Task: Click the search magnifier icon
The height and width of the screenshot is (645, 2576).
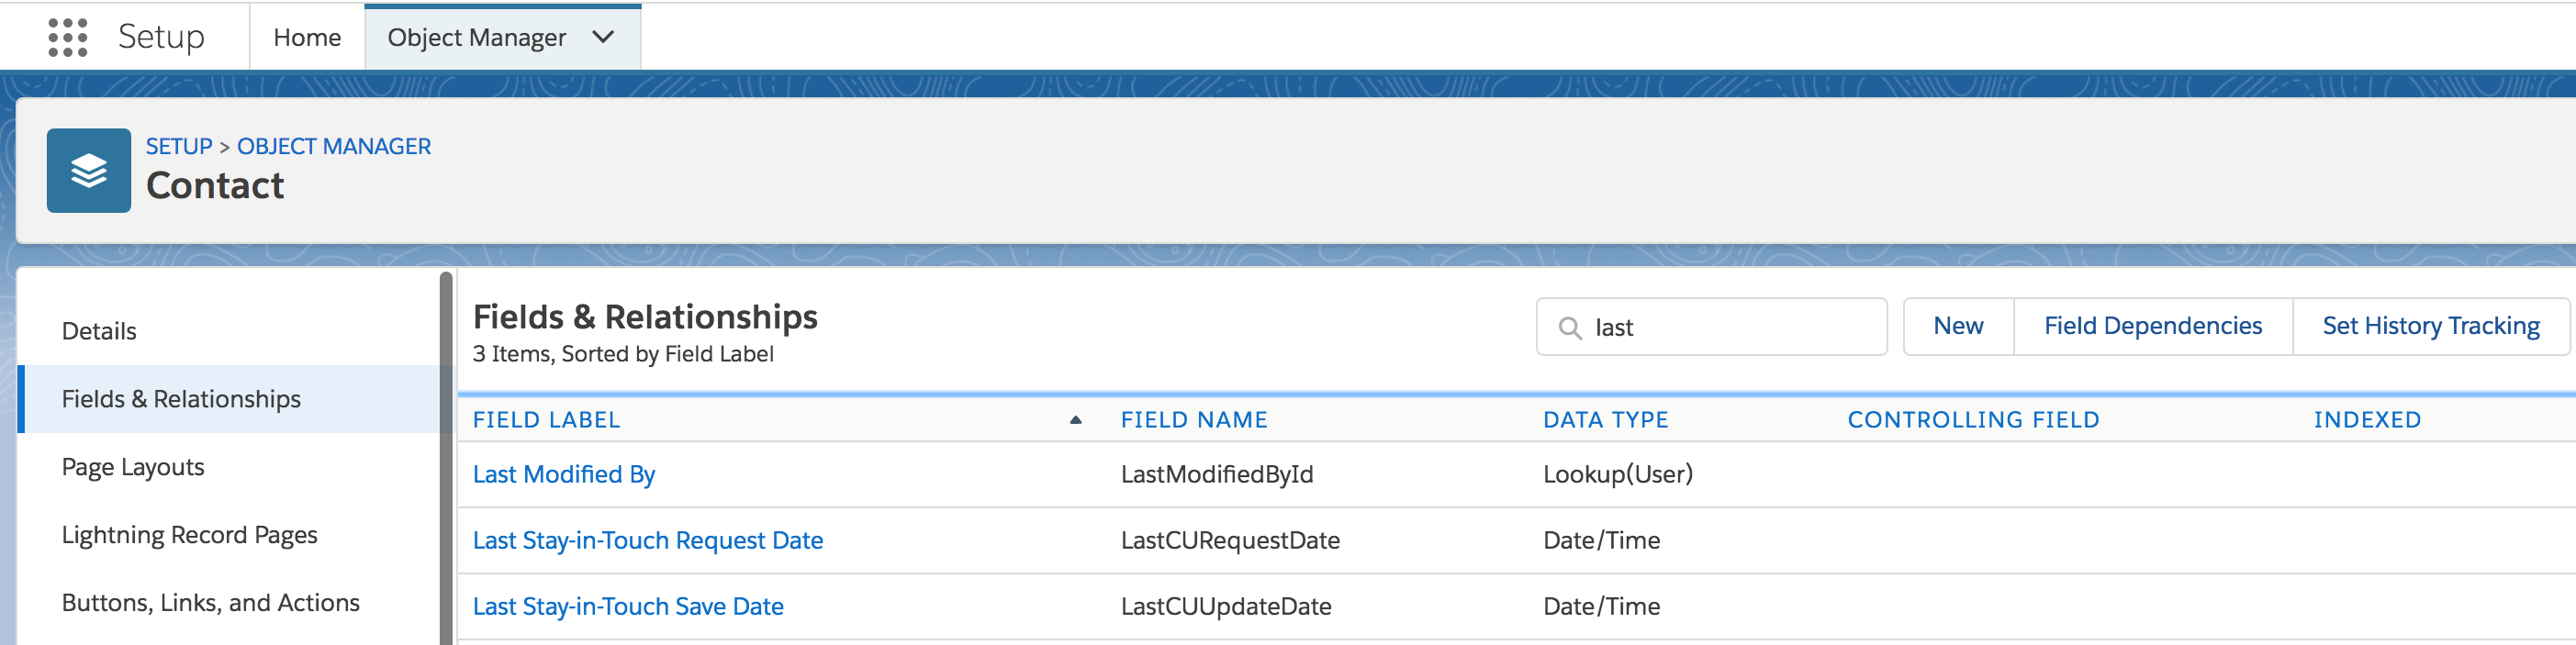Action: pos(1570,328)
